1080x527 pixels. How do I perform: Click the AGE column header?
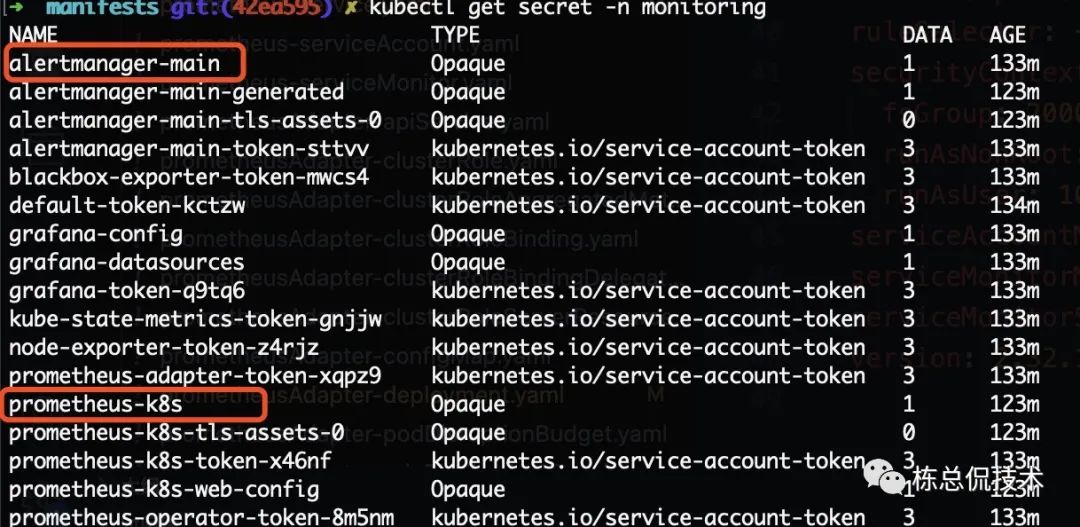1008,35
